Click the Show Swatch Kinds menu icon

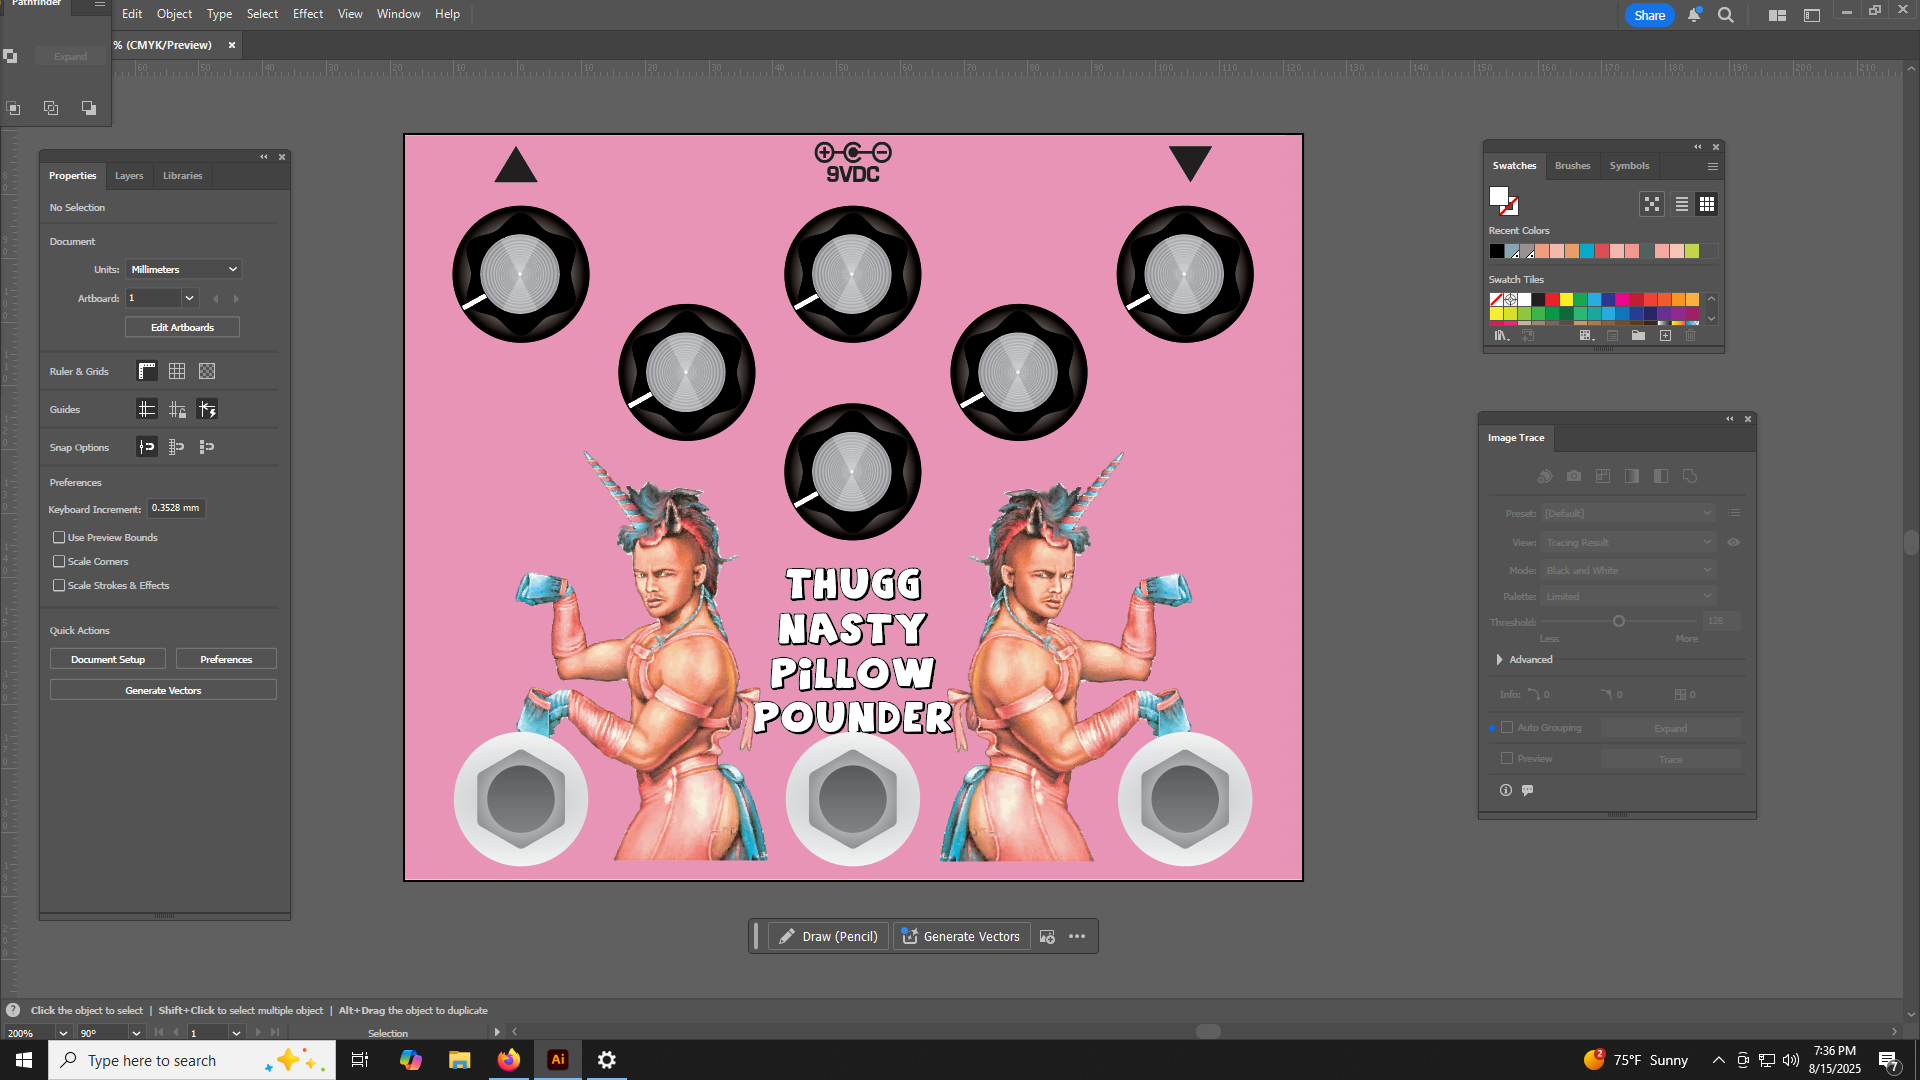(x=1586, y=336)
